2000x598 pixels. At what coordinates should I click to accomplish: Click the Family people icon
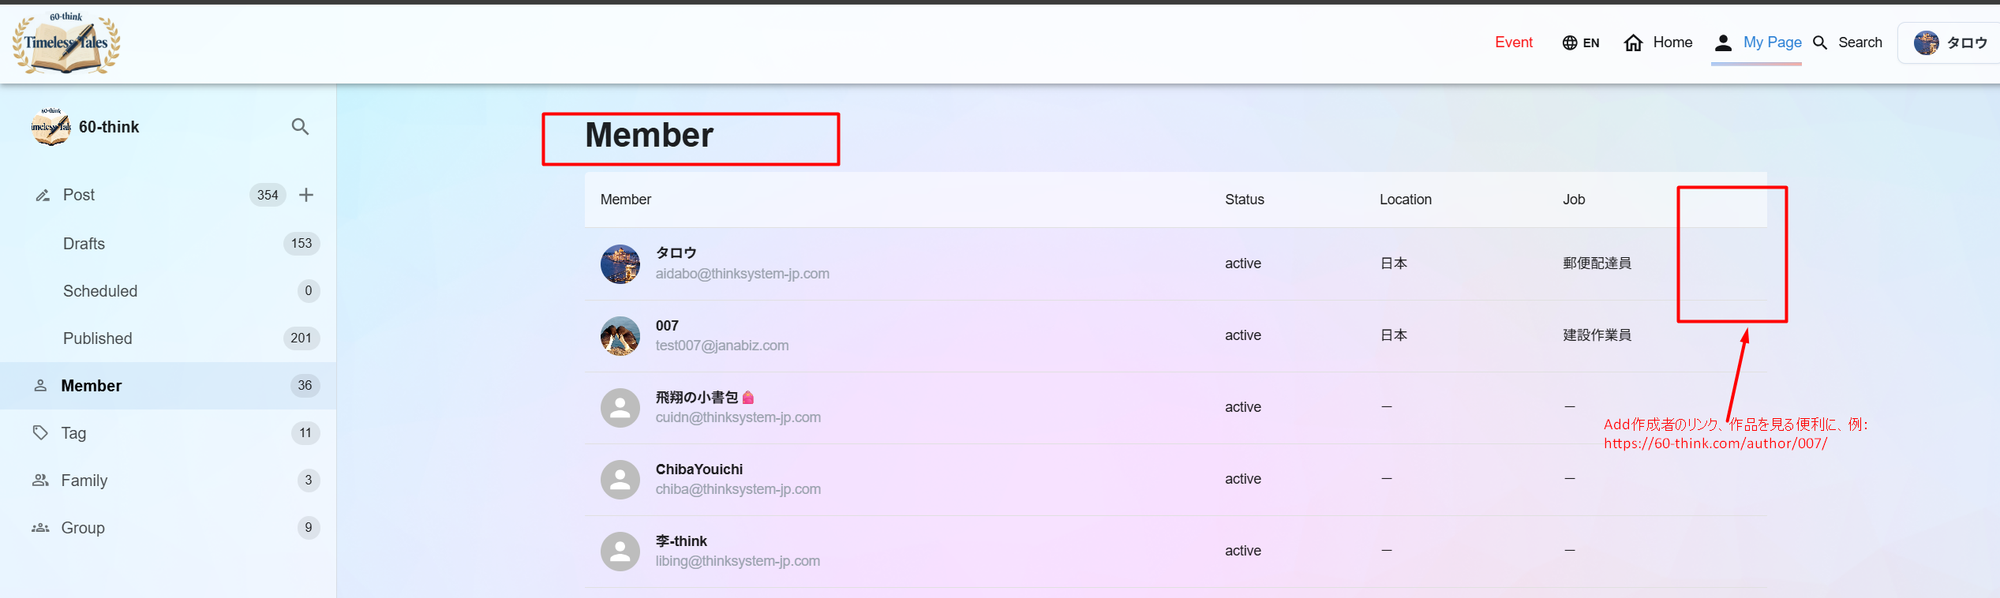coord(40,481)
